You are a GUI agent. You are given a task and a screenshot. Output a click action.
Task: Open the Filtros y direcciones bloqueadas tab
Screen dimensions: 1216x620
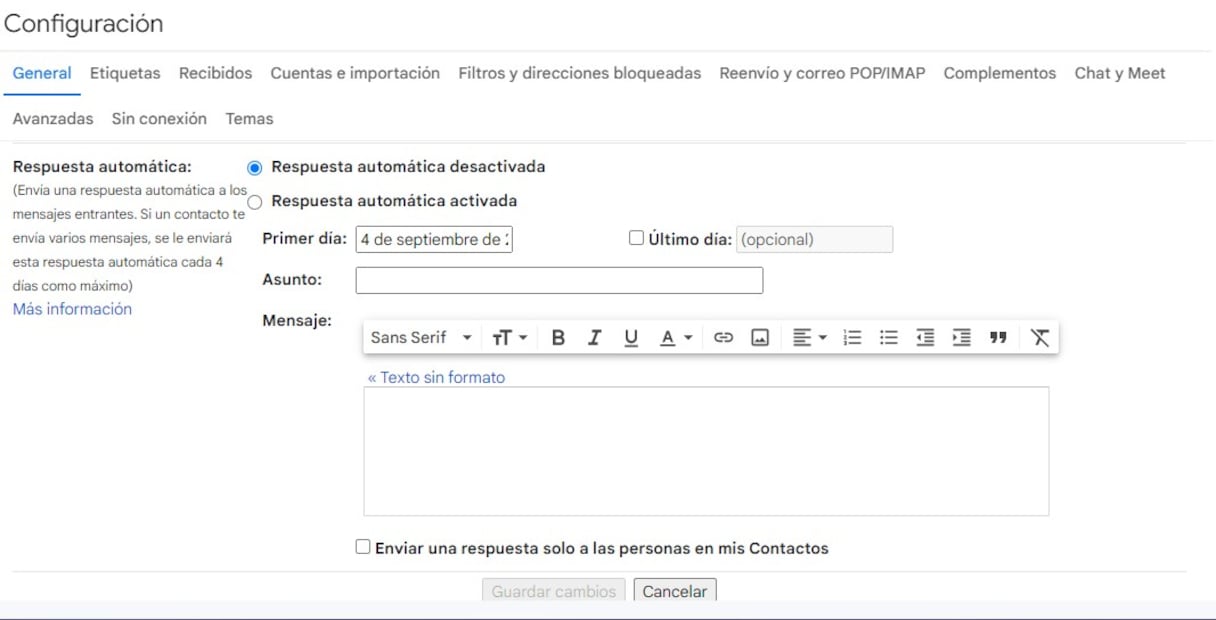pos(579,73)
